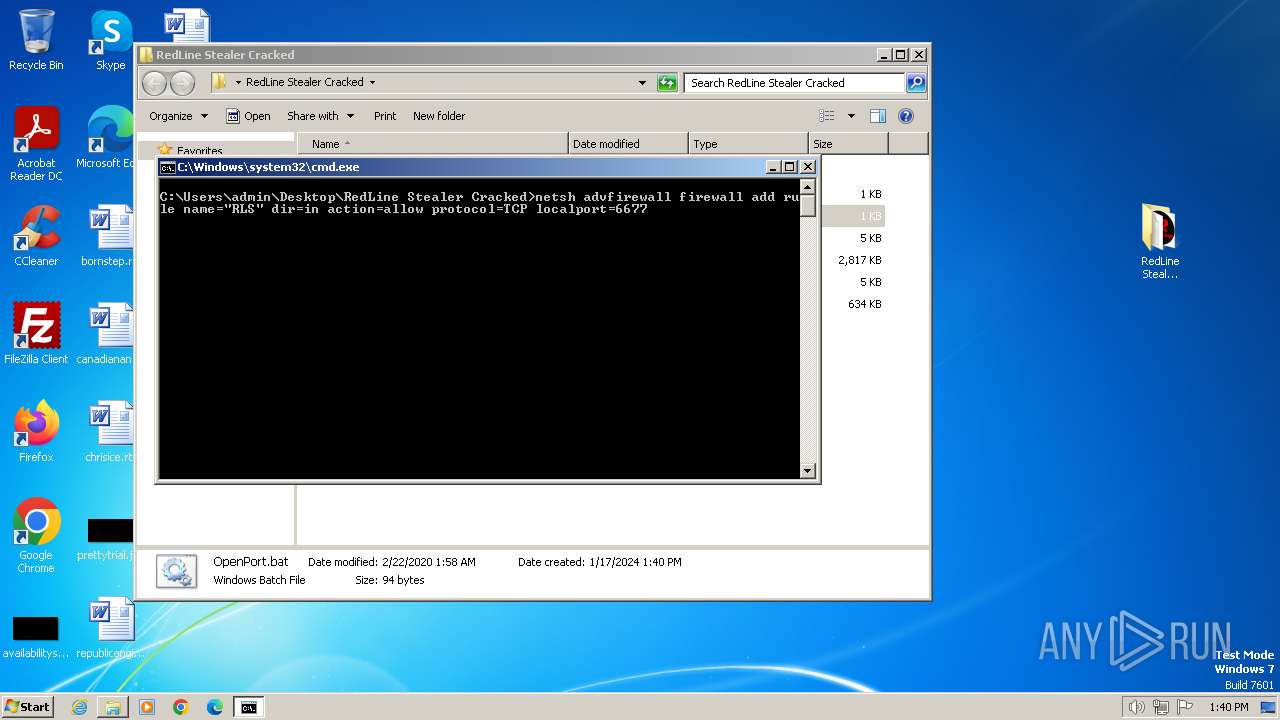Open the Start menu

tap(27, 706)
